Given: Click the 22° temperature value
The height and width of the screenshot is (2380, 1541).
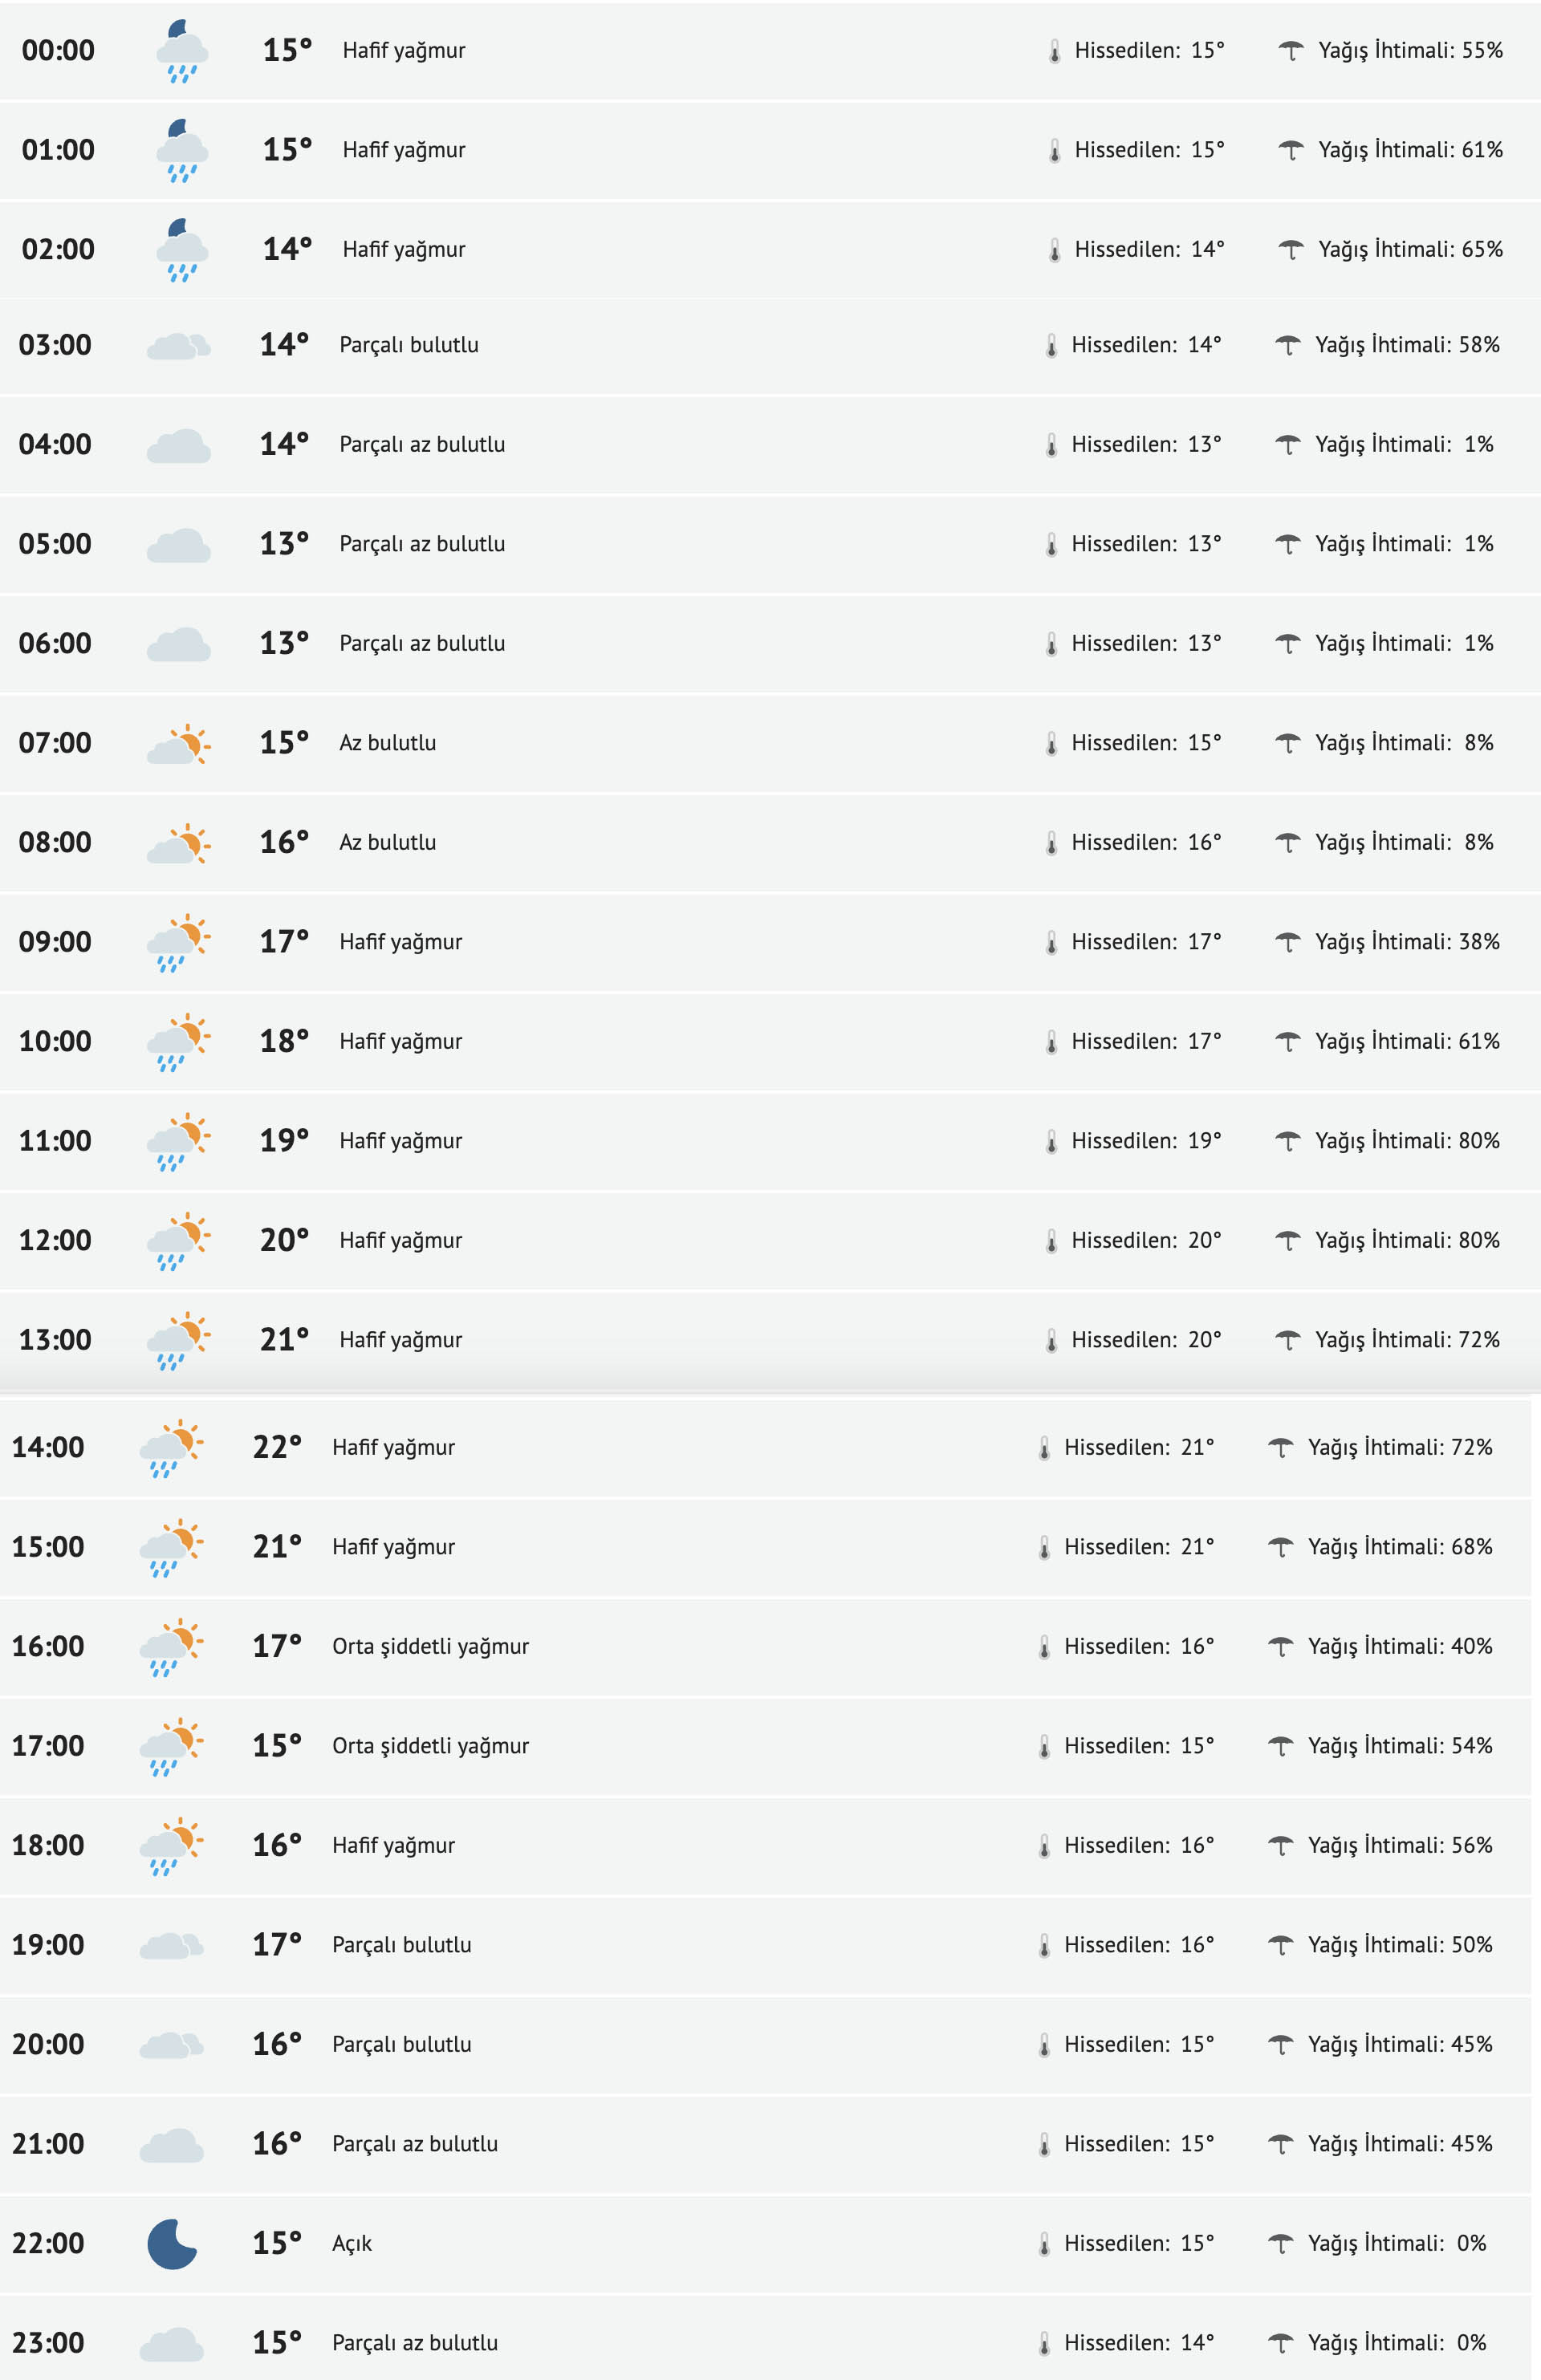Looking at the screenshot, I should click(276, 1447).
